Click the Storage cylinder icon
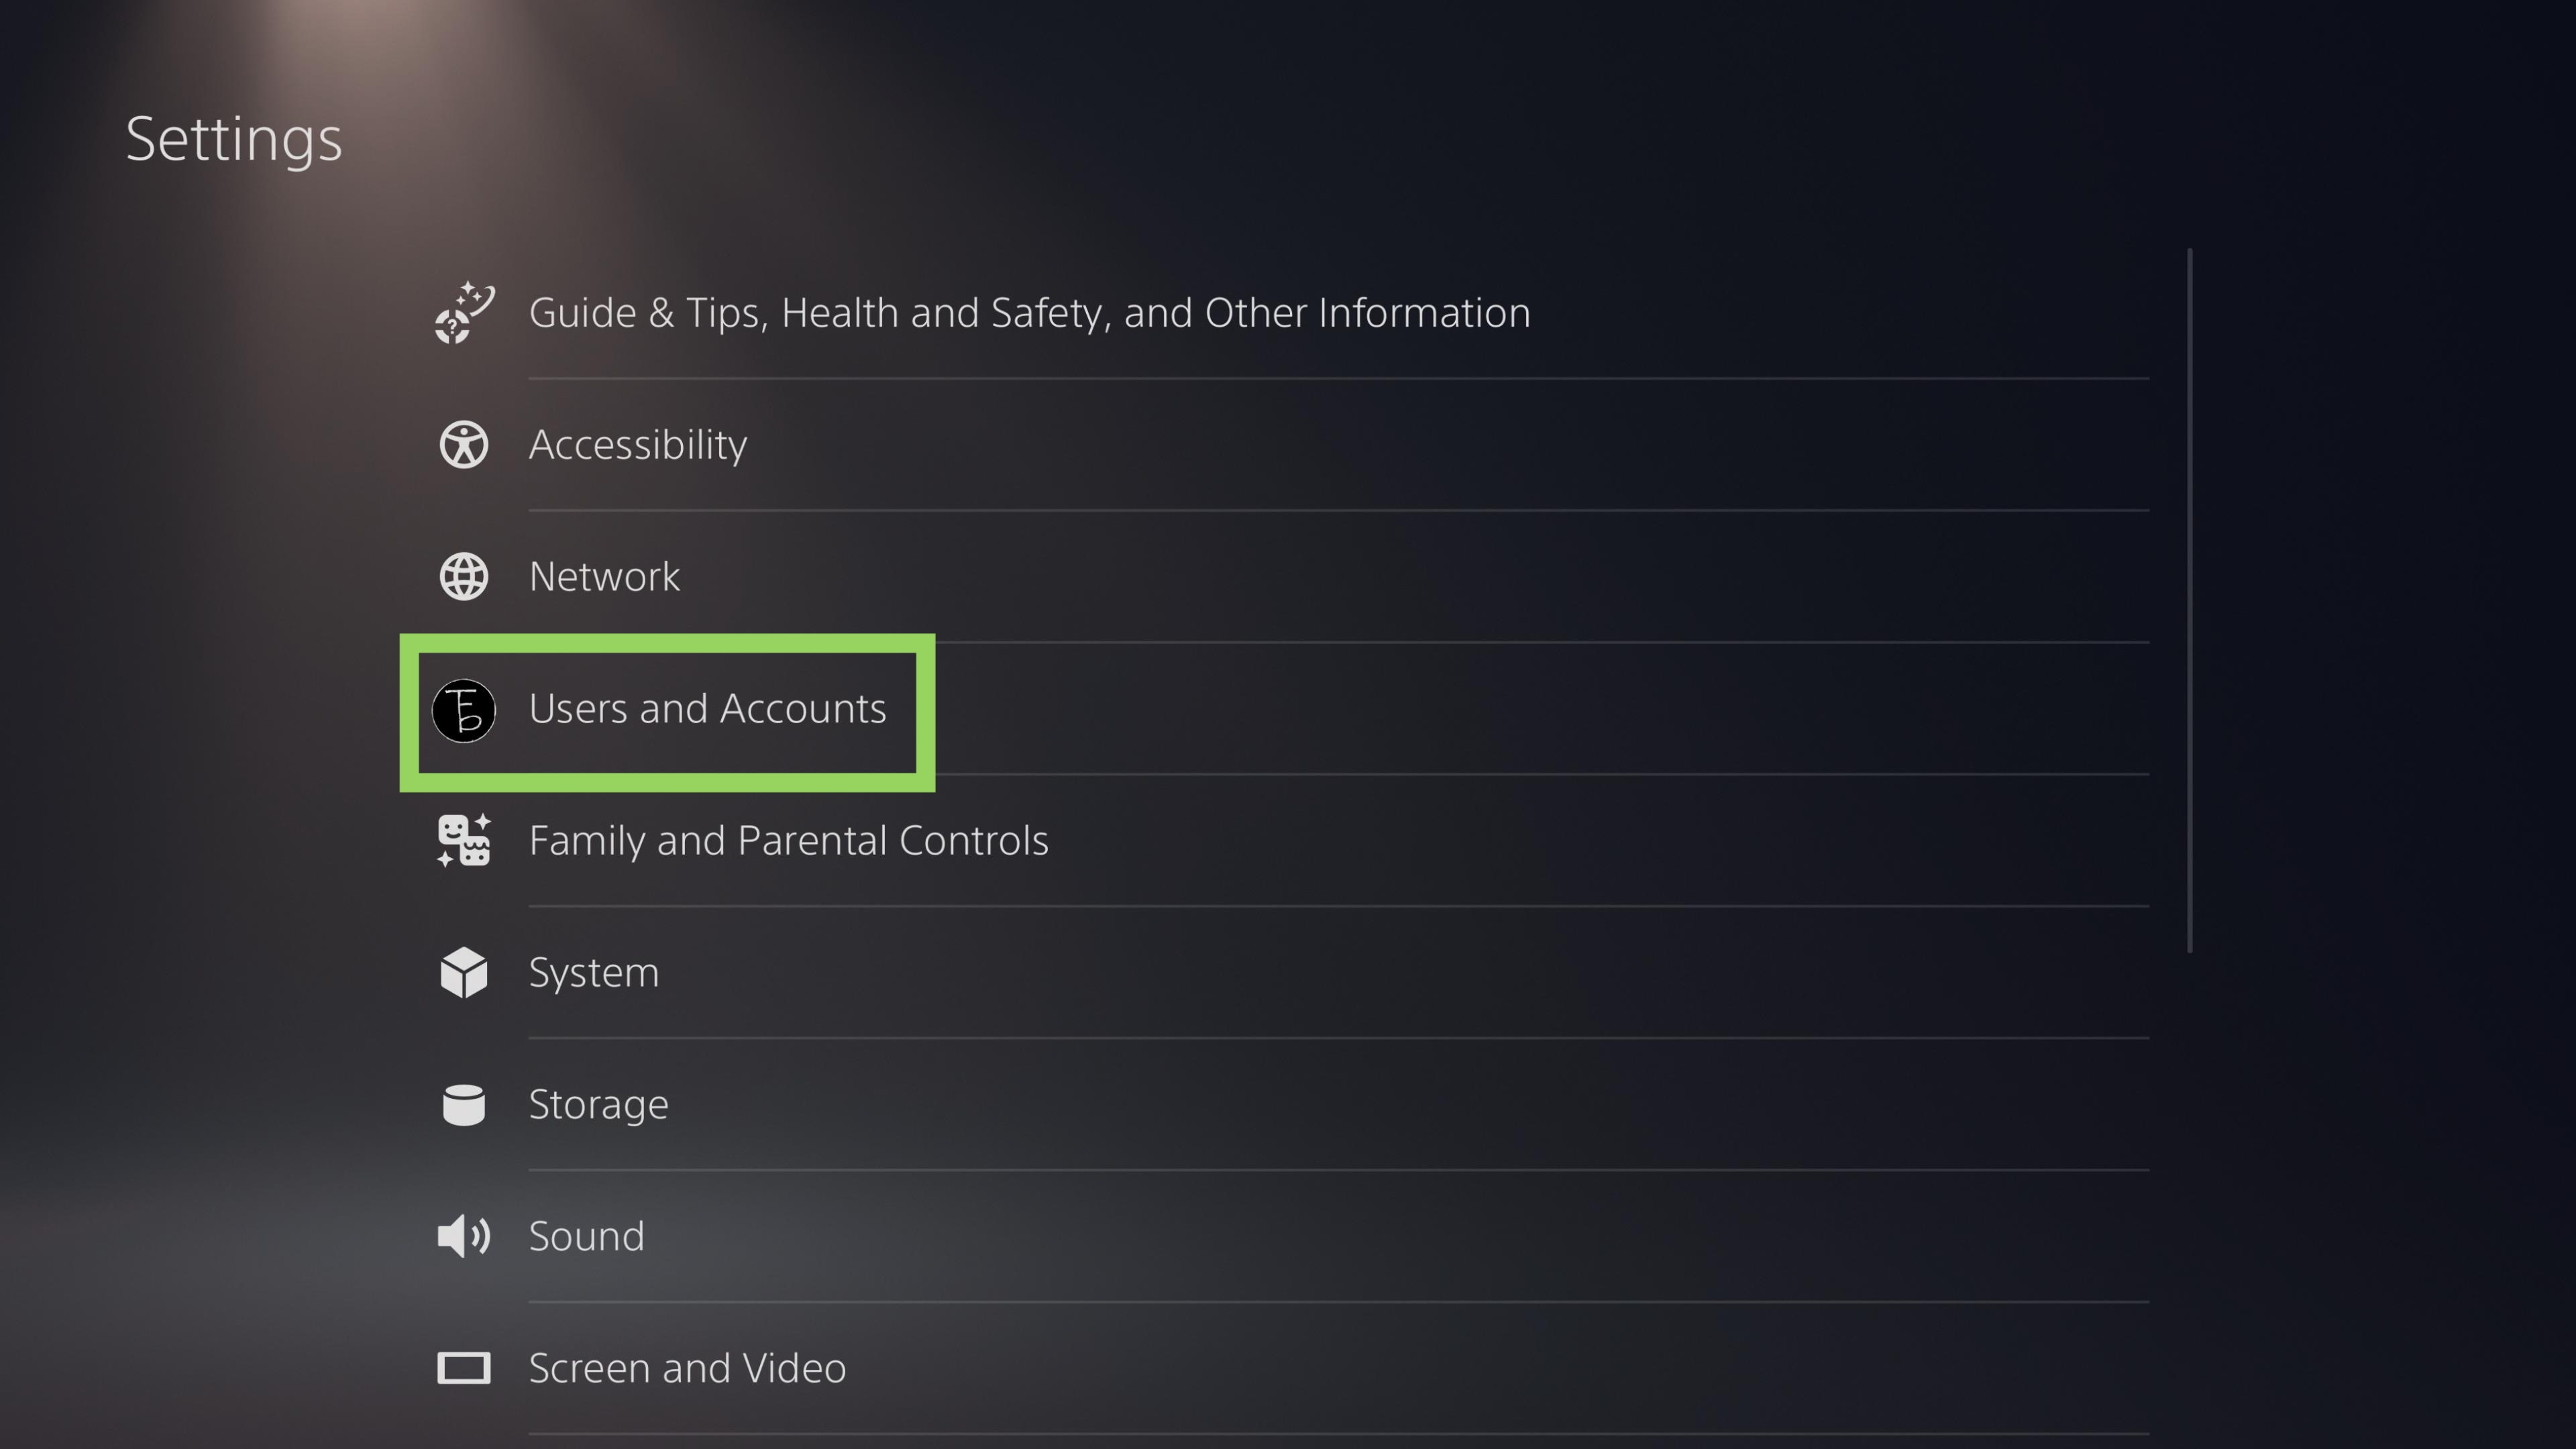This screenshot has width=2576, height=1449. [464, 1105]
